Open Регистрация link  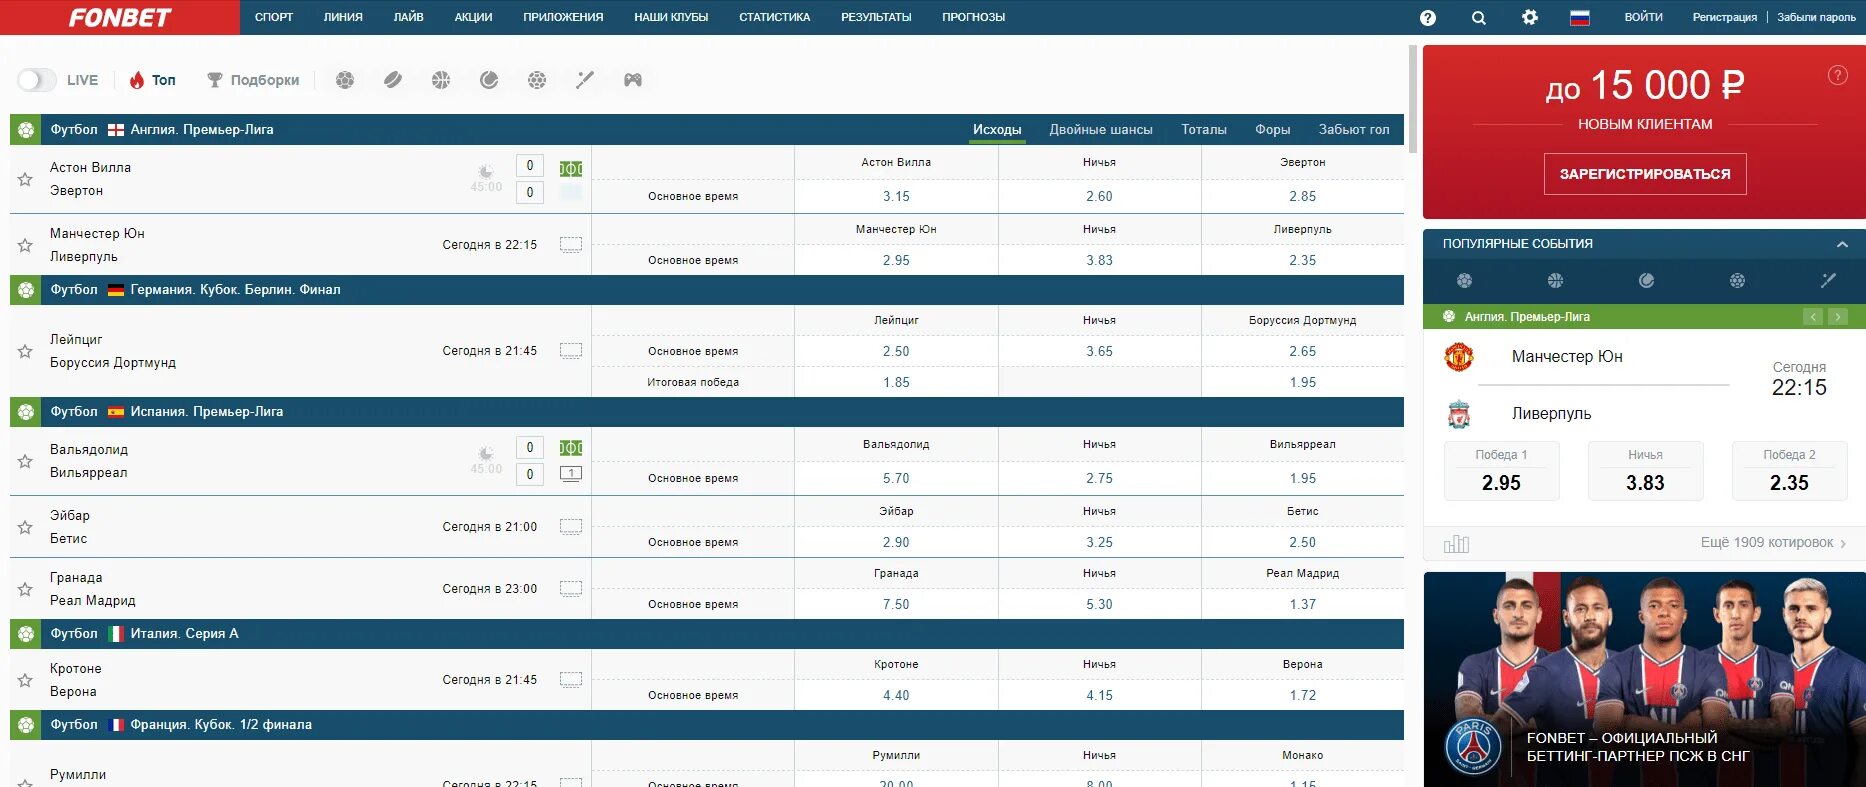pos(1724,17)
